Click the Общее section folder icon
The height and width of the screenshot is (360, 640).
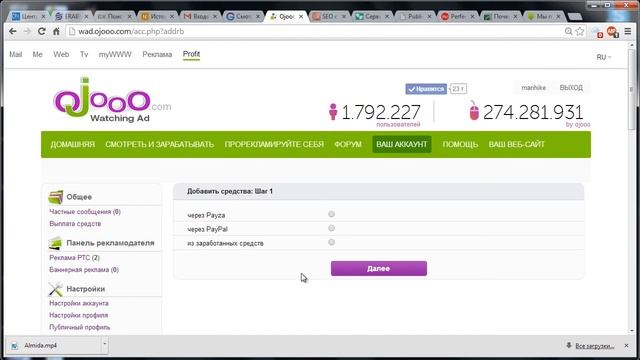[x=56, y=197]
